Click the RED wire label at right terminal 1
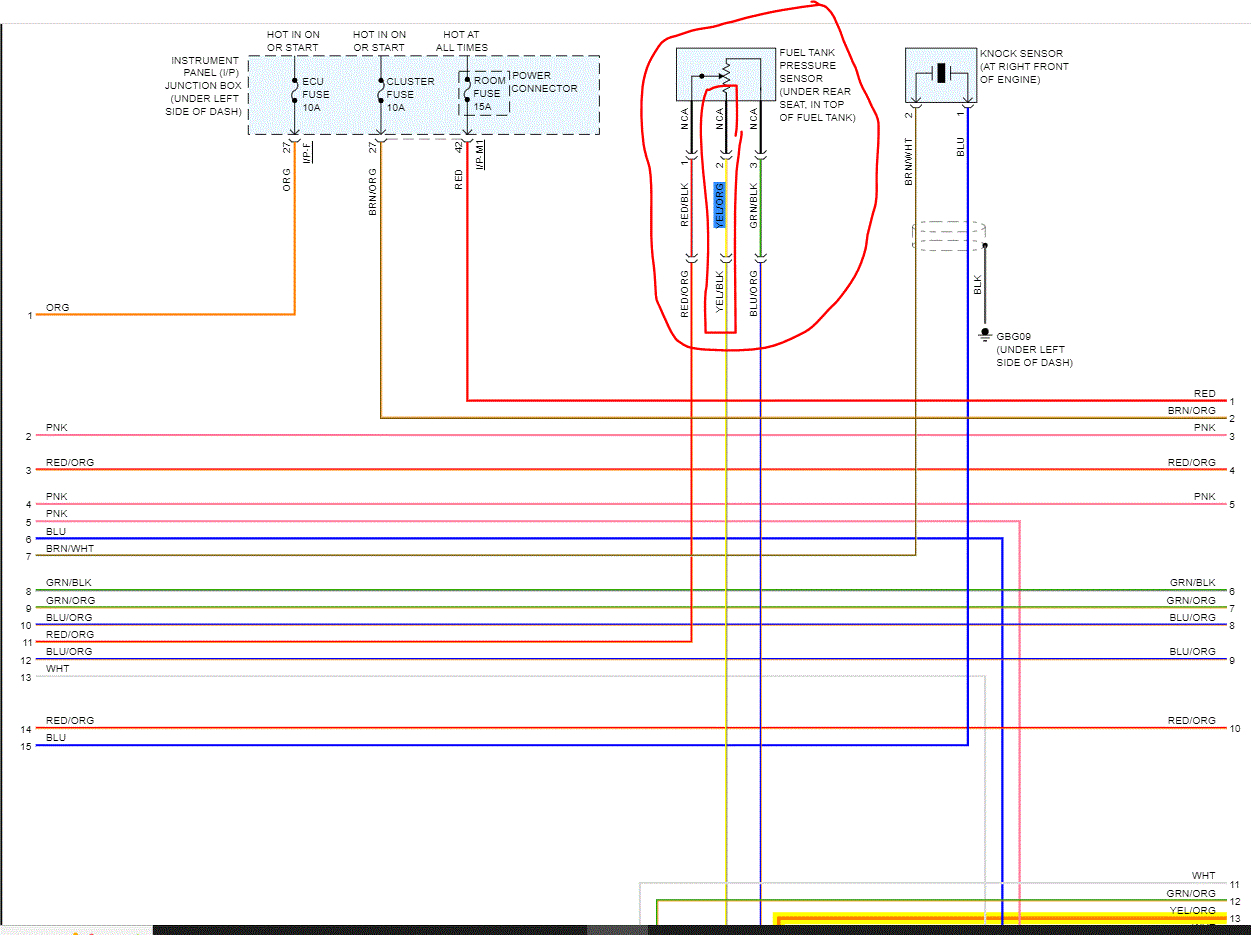Screen dimensions: 1251x935 [x=1204, y=394]
